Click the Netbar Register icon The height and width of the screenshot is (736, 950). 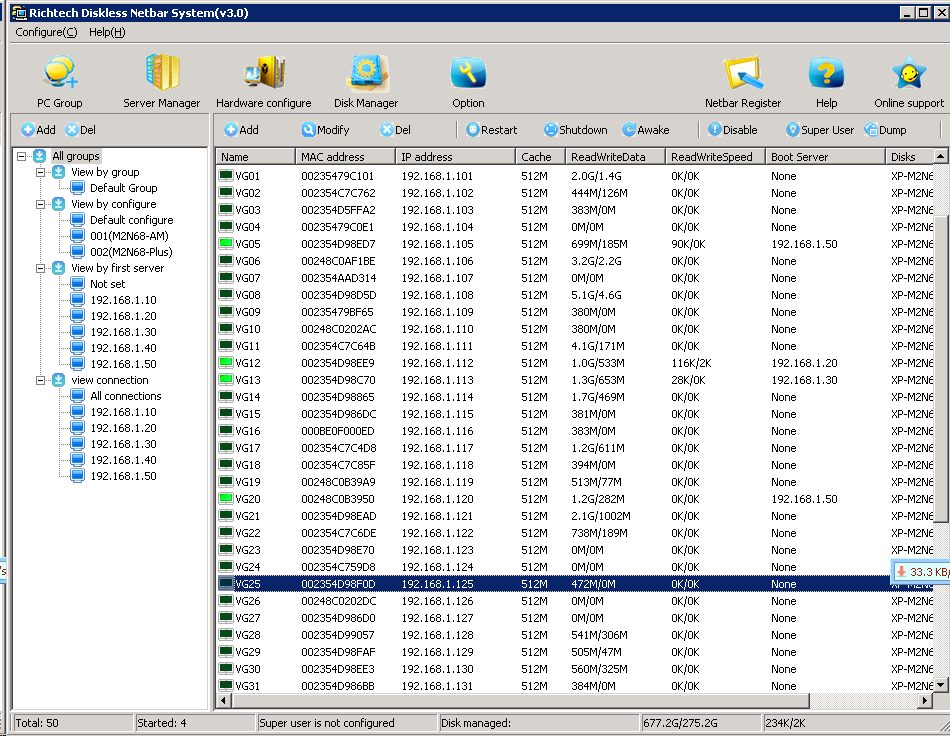pos(742,75)
